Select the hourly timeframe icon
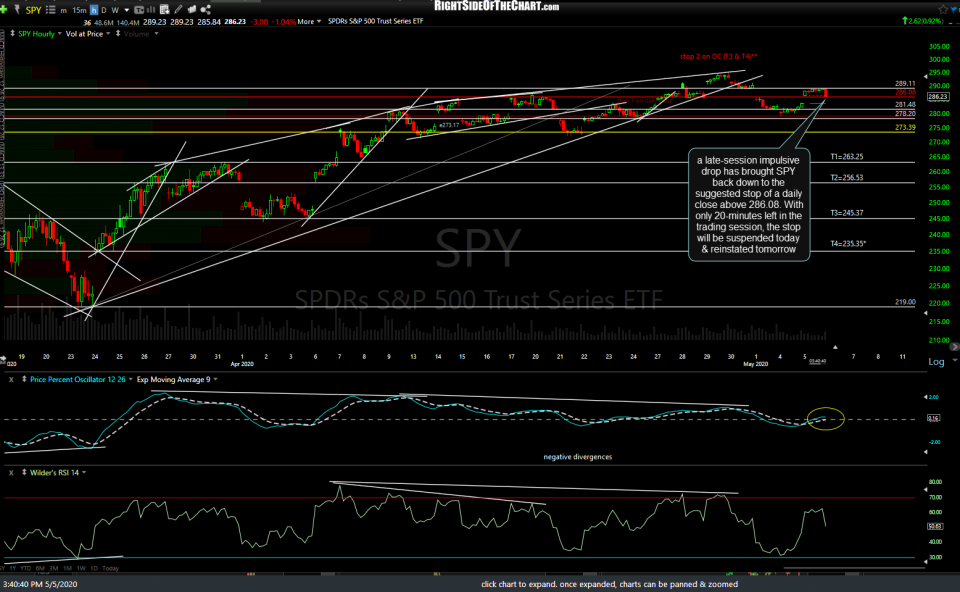 point(93,10)
